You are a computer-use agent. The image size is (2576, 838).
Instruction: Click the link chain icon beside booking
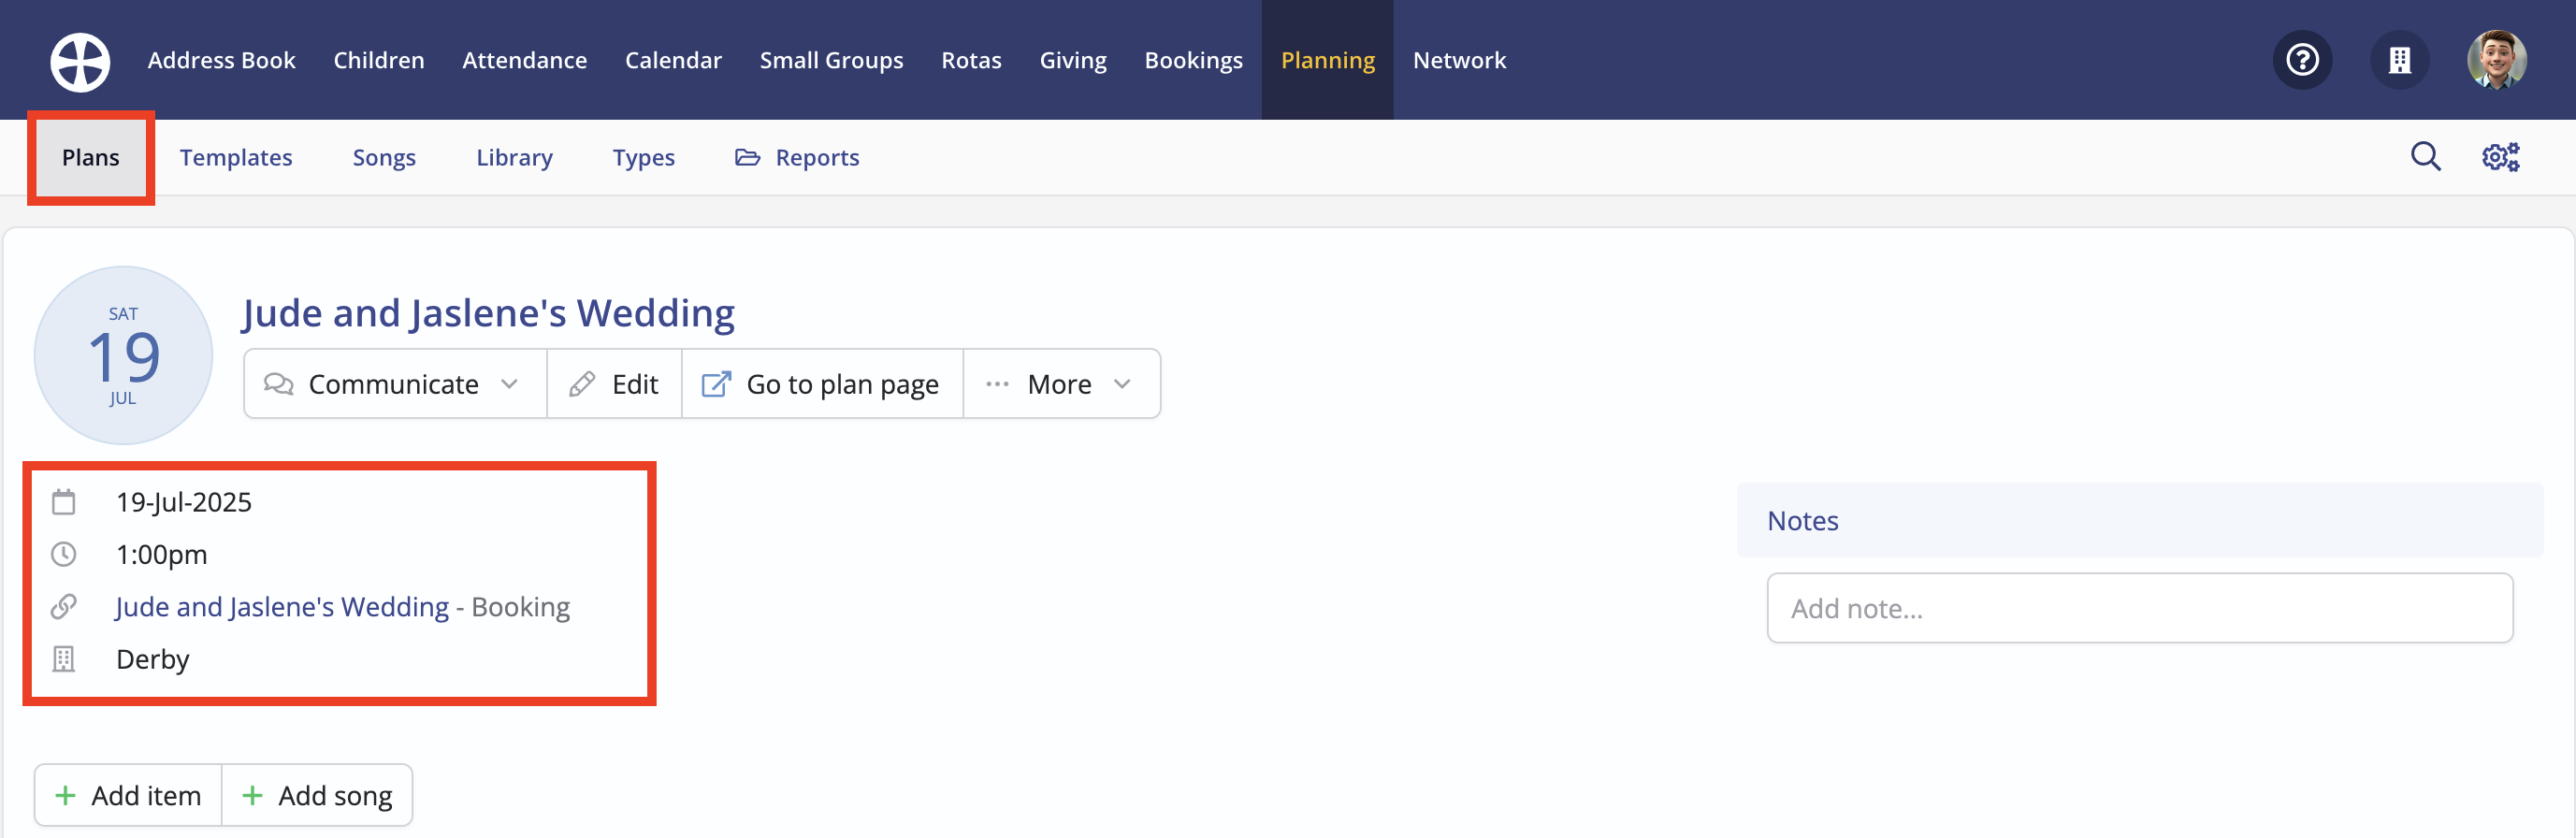(64, 606)
